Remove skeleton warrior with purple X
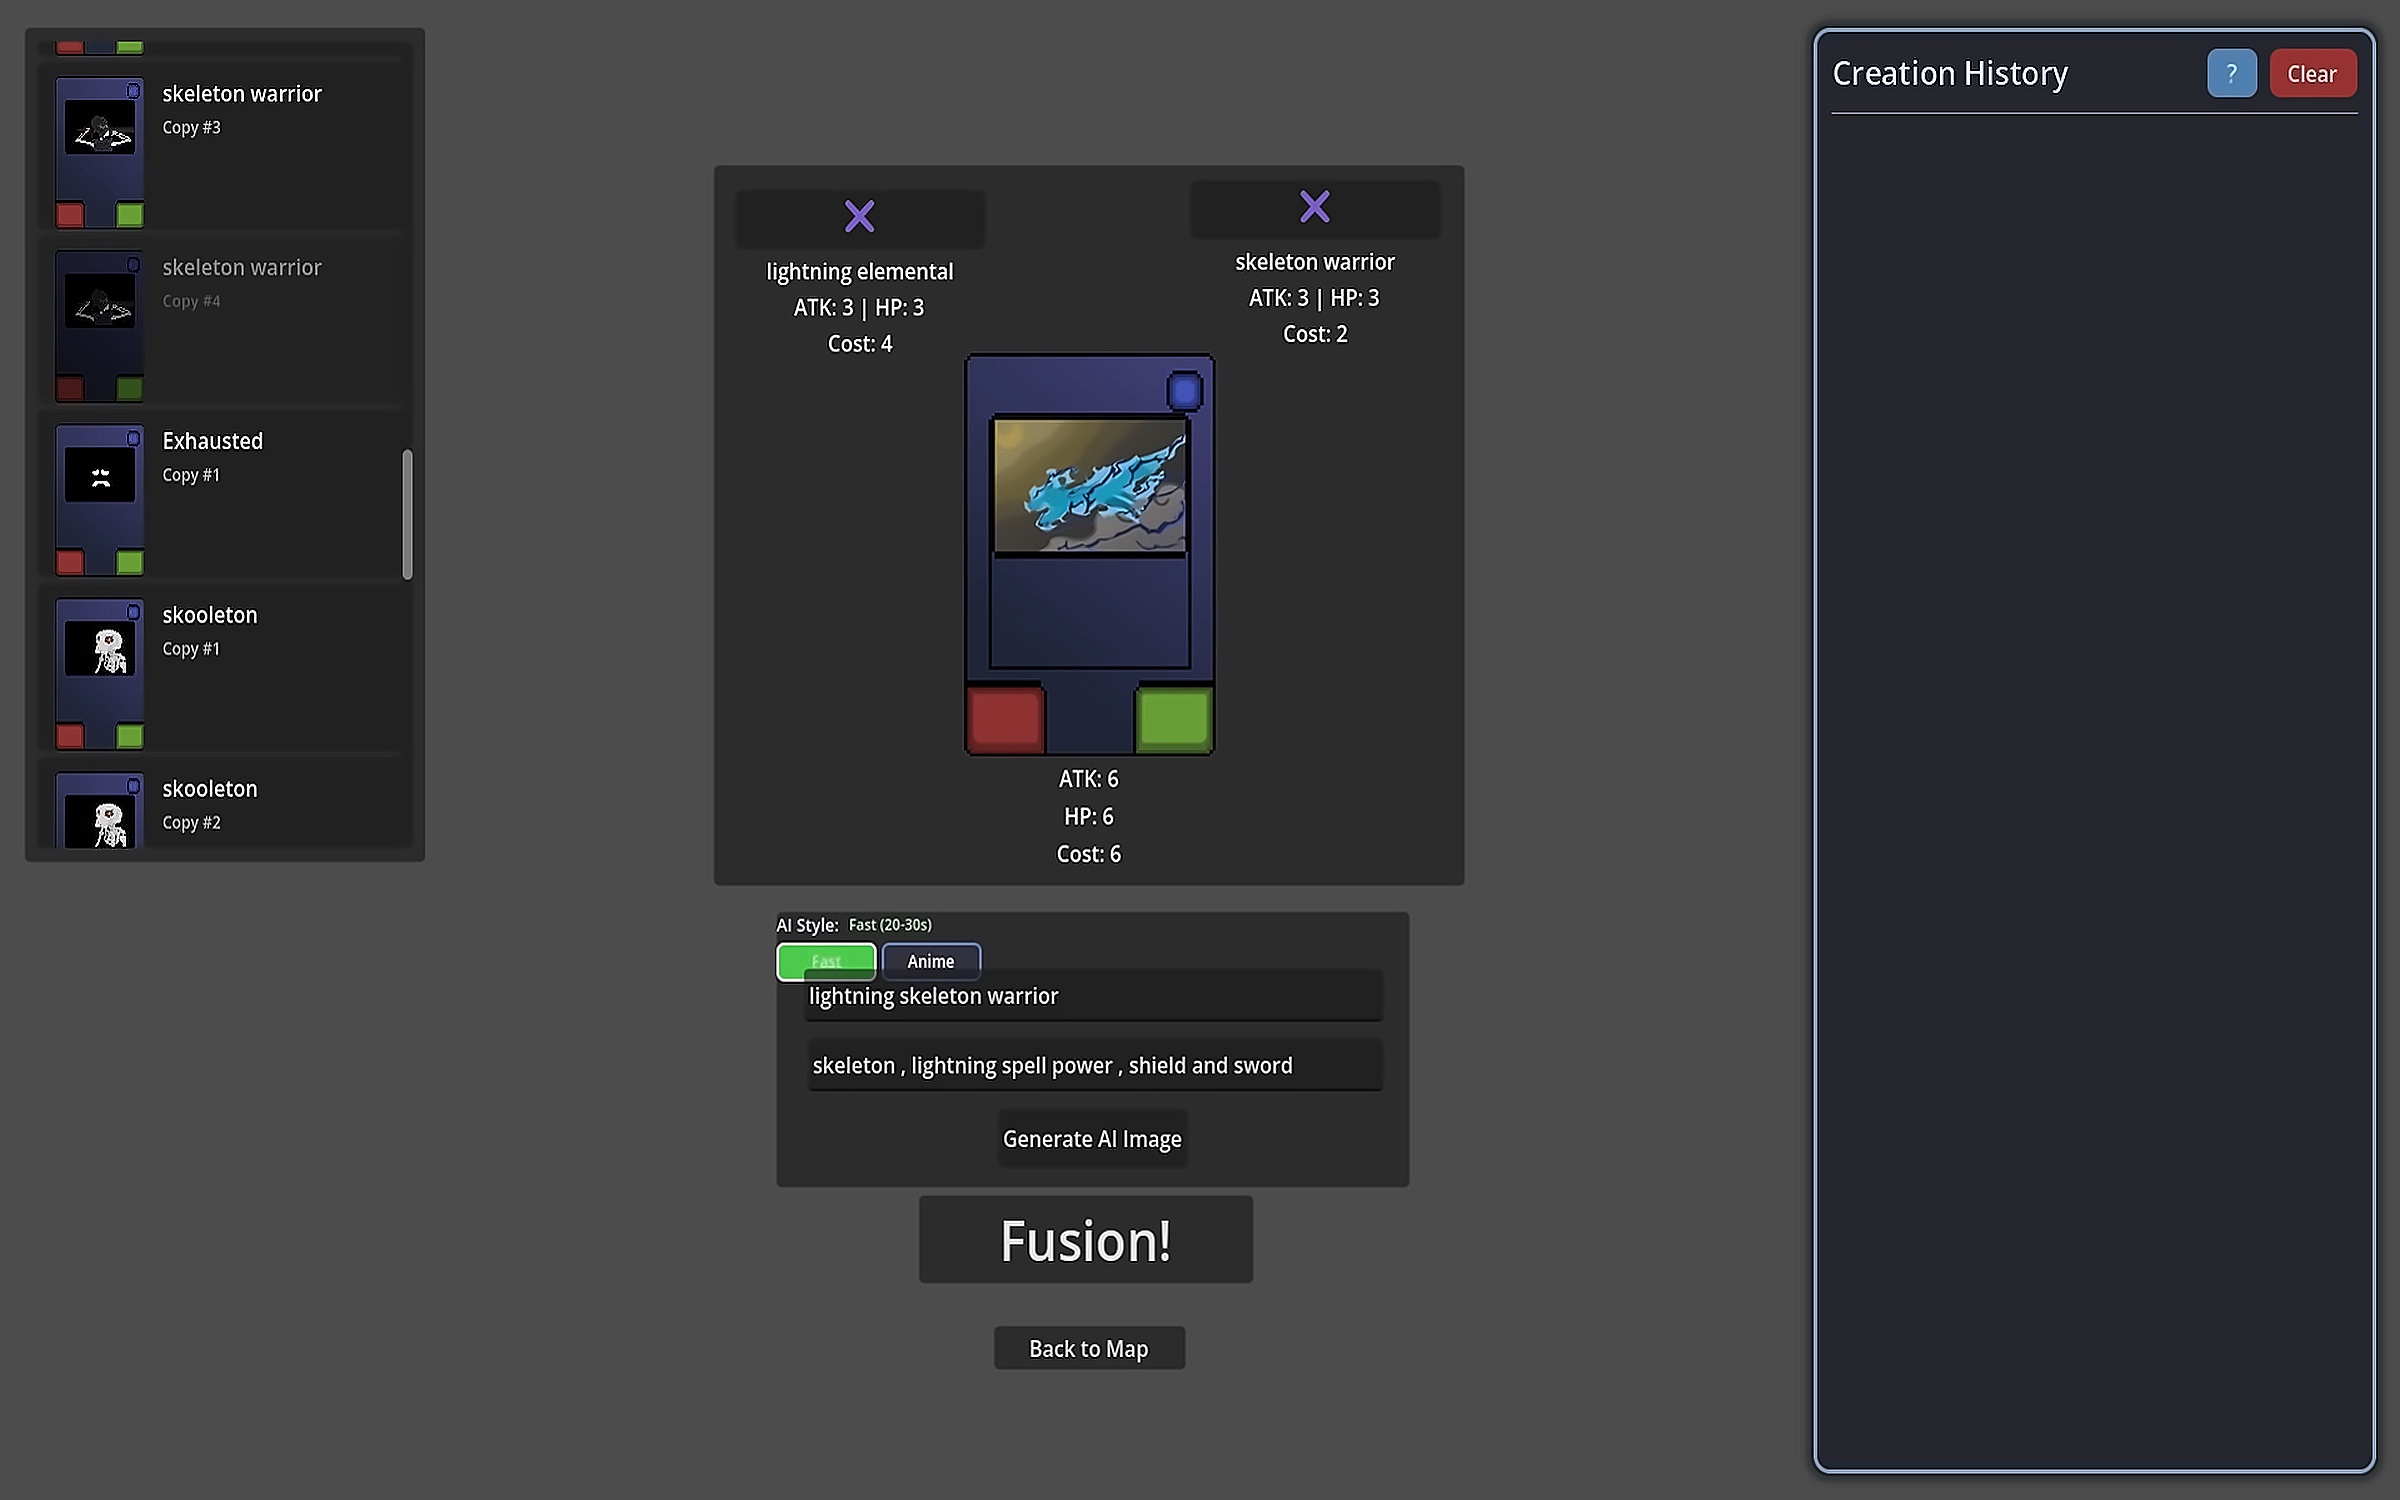The width and height of the screenshot is (2400, 1500). pyautogui.click(x=1314, y=207)
